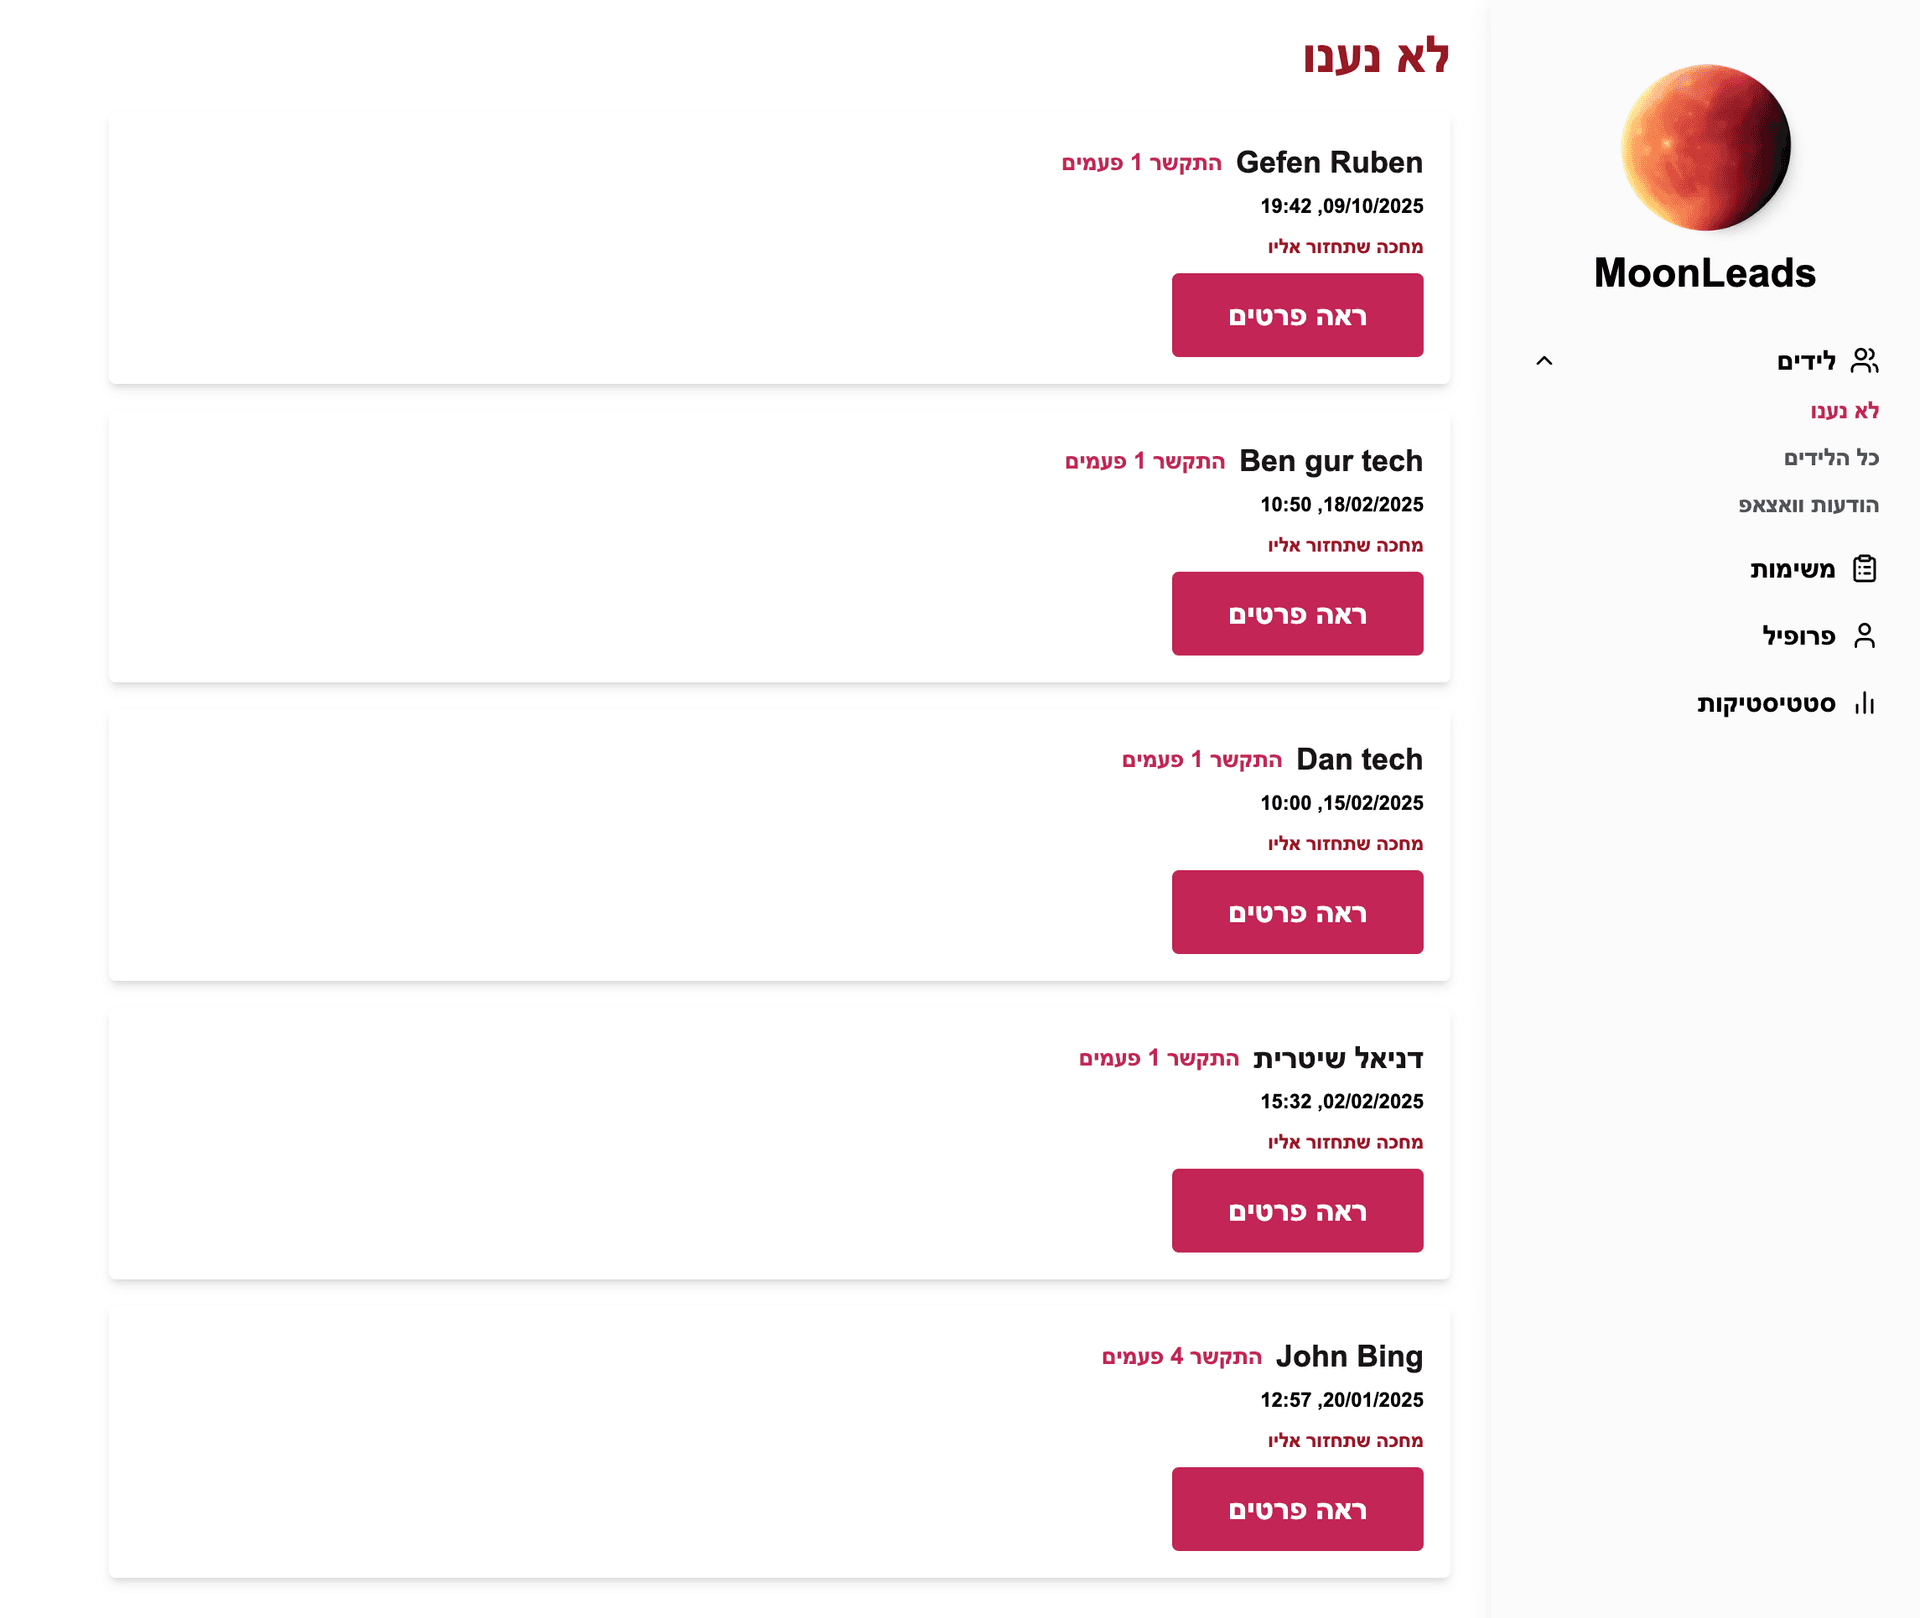The height and width of the screenshot is (1618, 1920).
Task: Open the כל הלידים submenu item
Action: pos(1831,458)
